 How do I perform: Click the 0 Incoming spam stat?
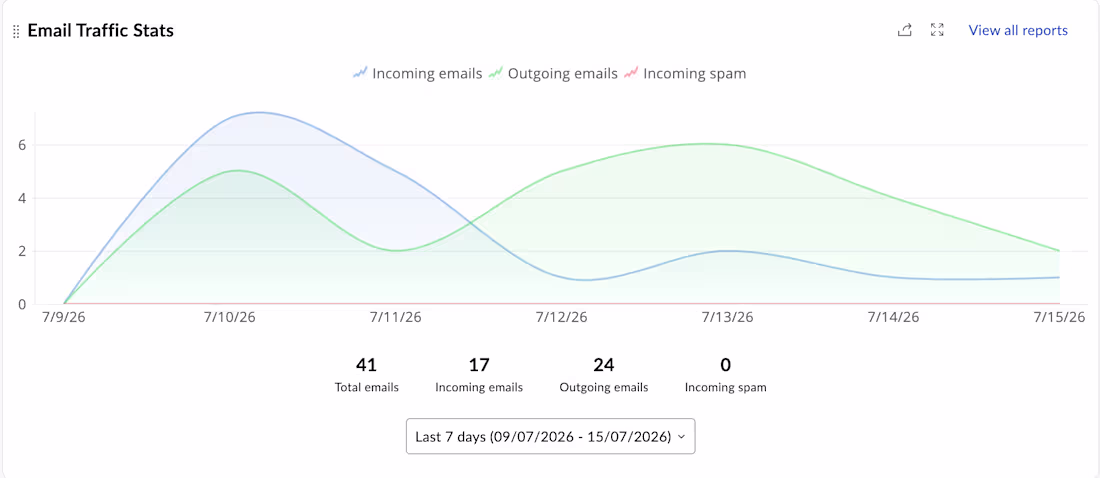pyautogui.click(x=725, y=375)
